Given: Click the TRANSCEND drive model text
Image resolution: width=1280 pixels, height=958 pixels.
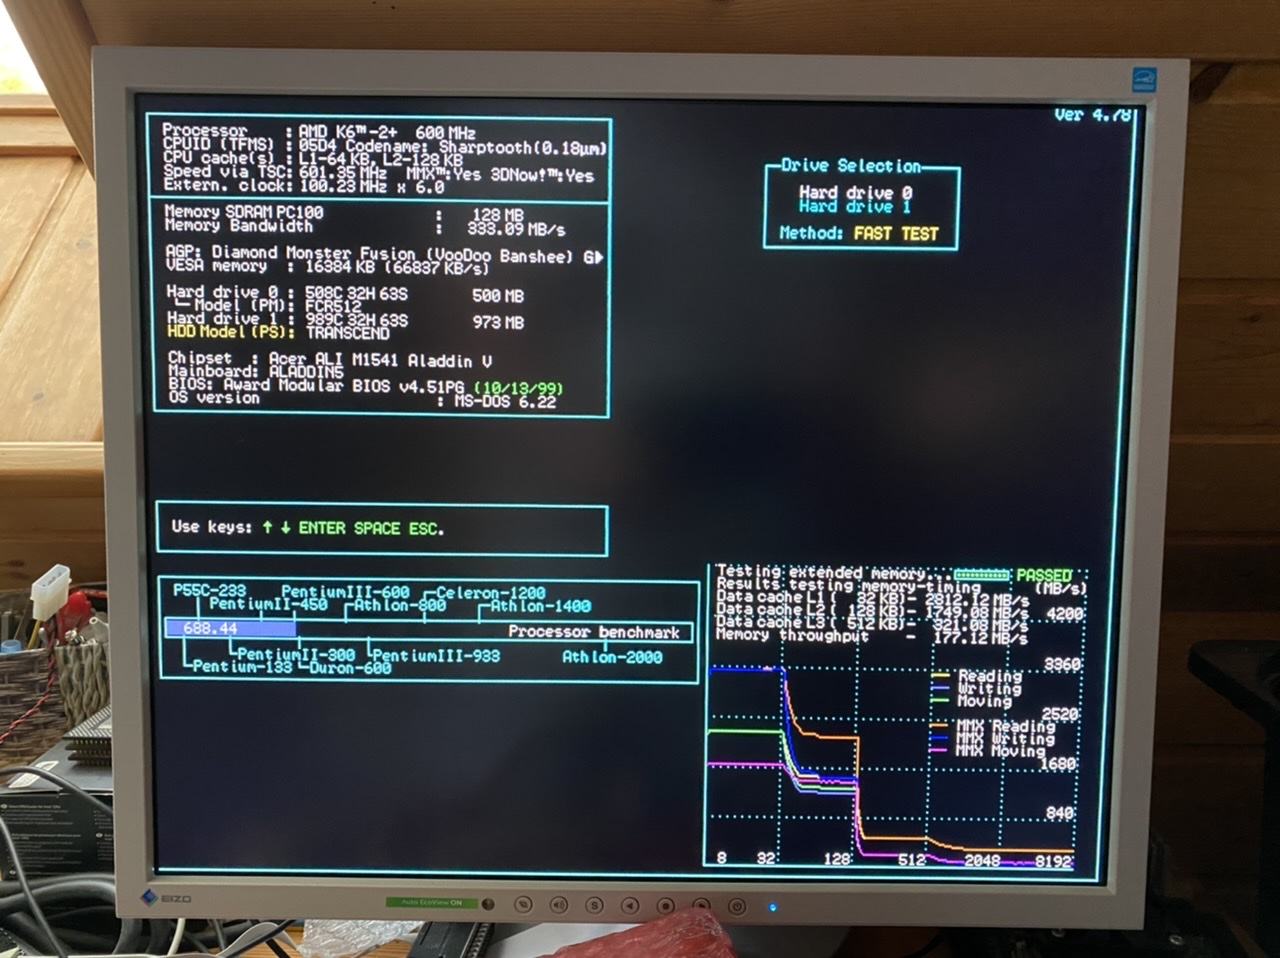Looking at the screenshot, I should (347, 333).
